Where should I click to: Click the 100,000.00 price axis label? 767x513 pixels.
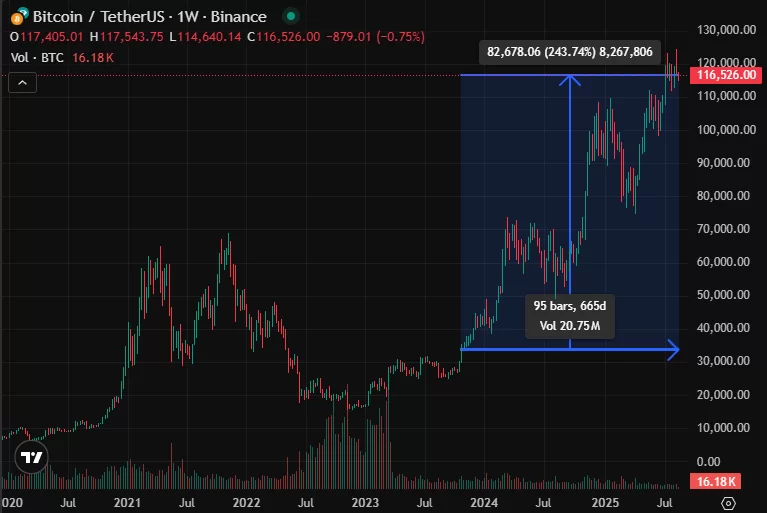726,130
